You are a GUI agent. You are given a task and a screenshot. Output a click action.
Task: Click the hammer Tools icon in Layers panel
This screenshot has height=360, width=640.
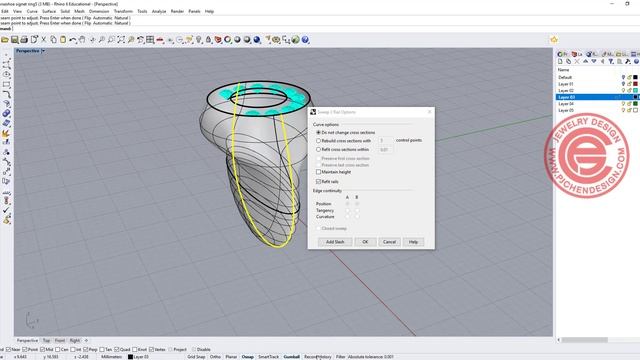tap(628, 61)
